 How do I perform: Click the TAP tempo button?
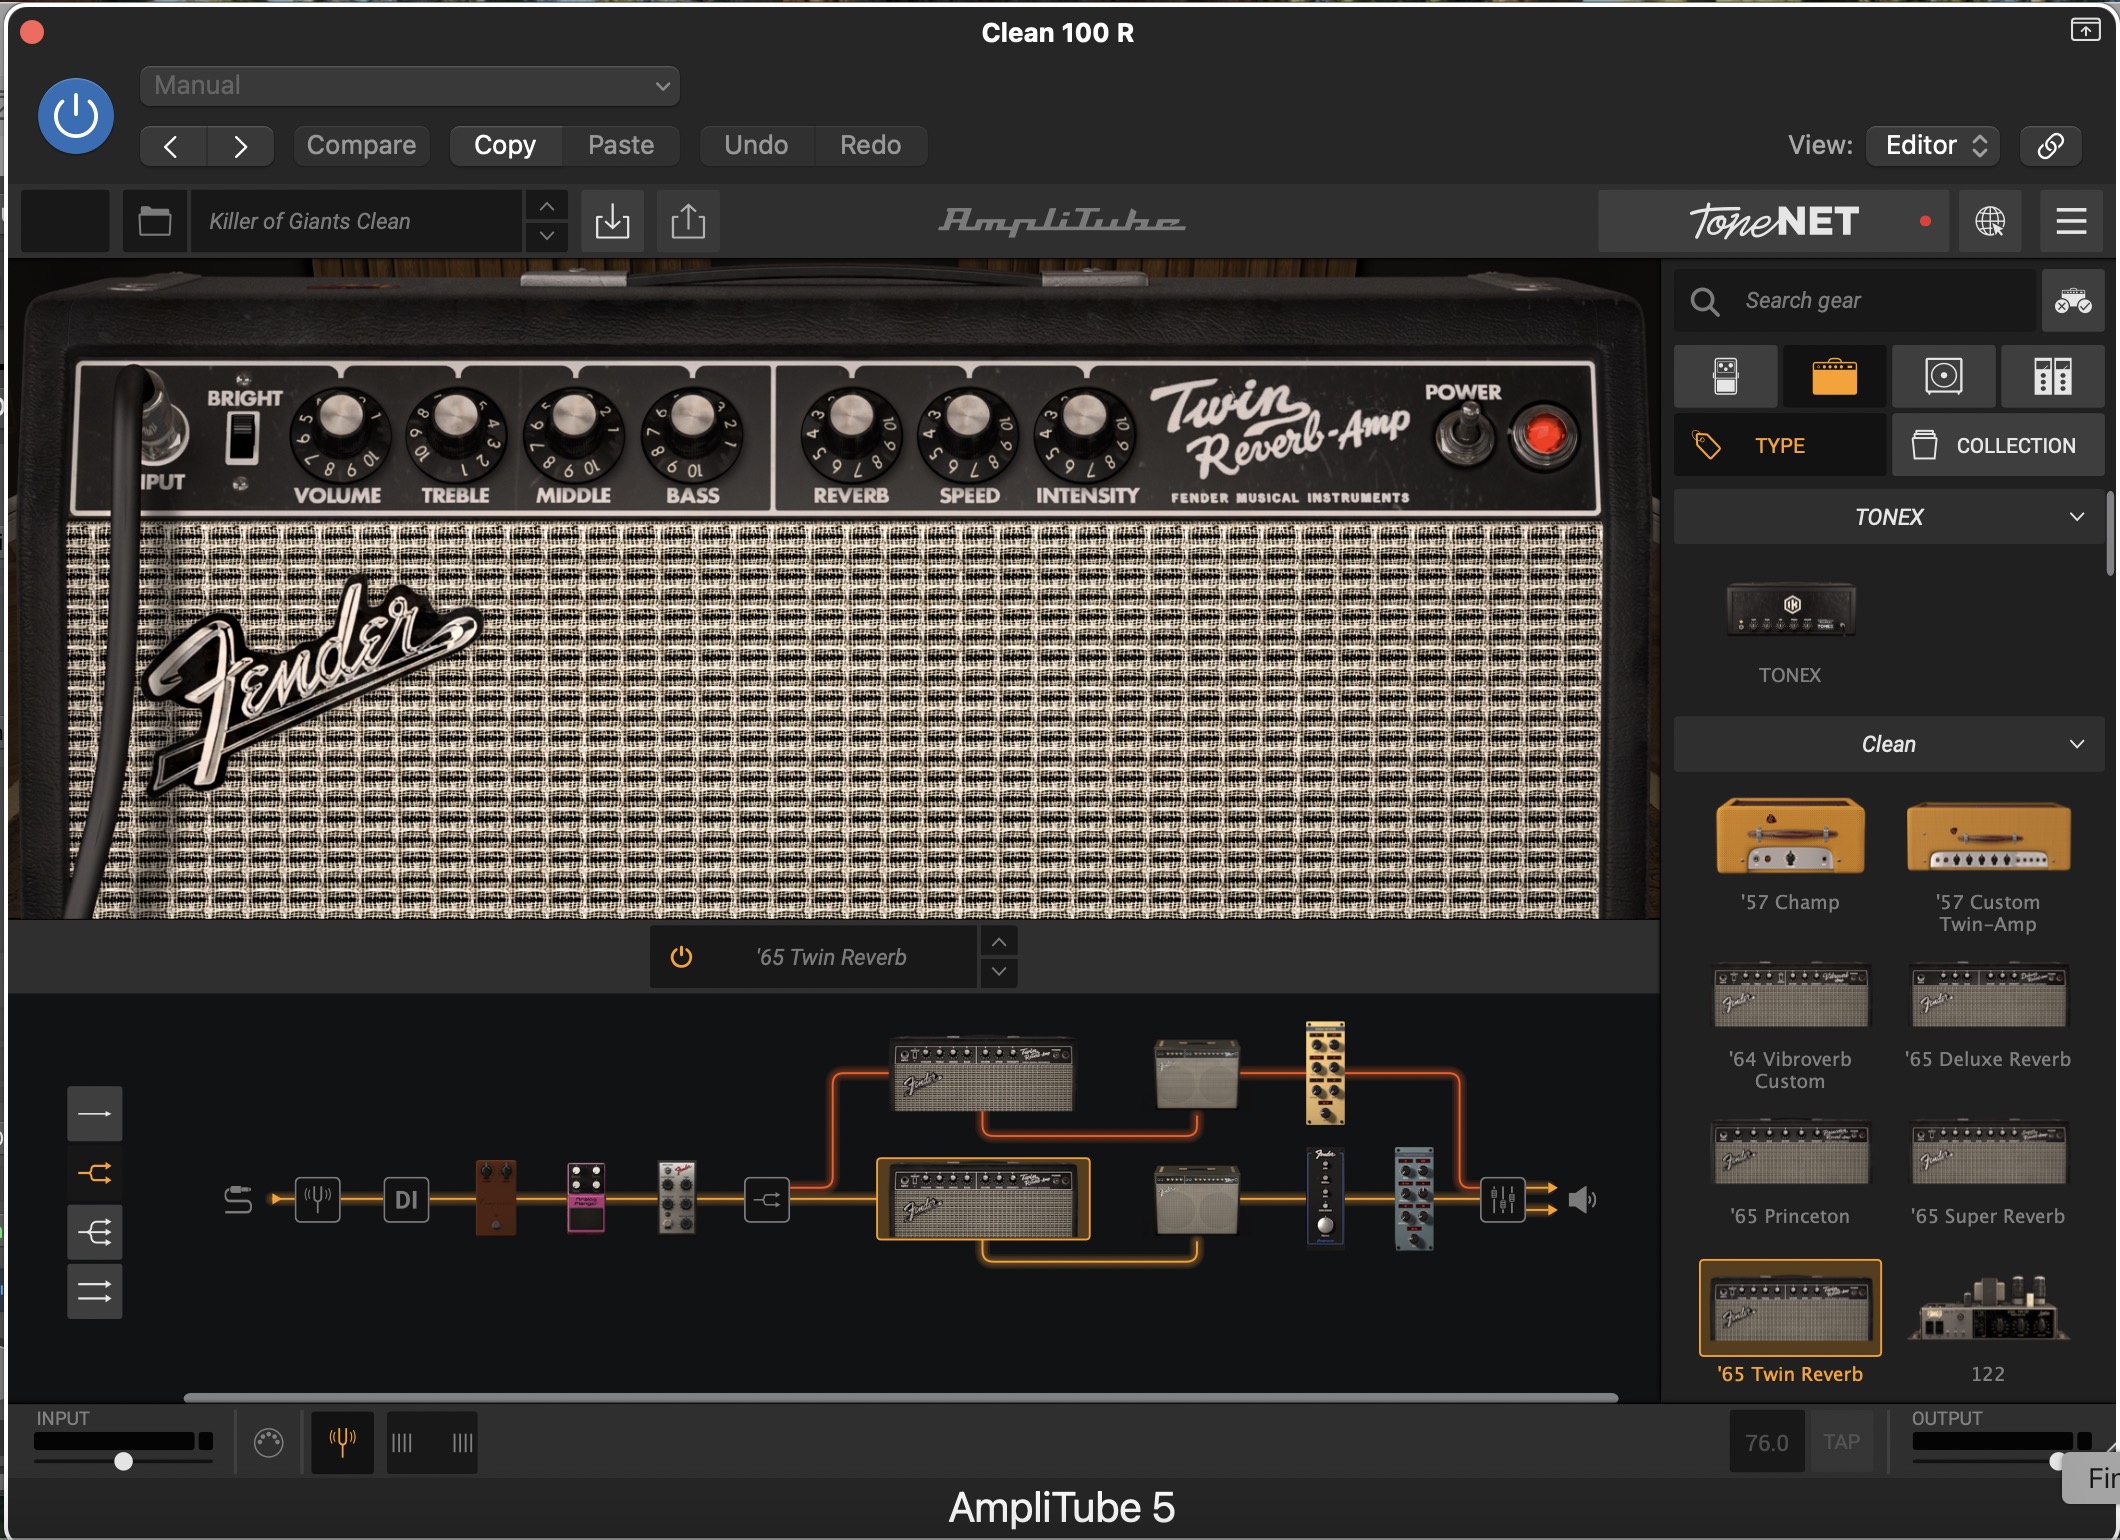tap(1841, 1443)
